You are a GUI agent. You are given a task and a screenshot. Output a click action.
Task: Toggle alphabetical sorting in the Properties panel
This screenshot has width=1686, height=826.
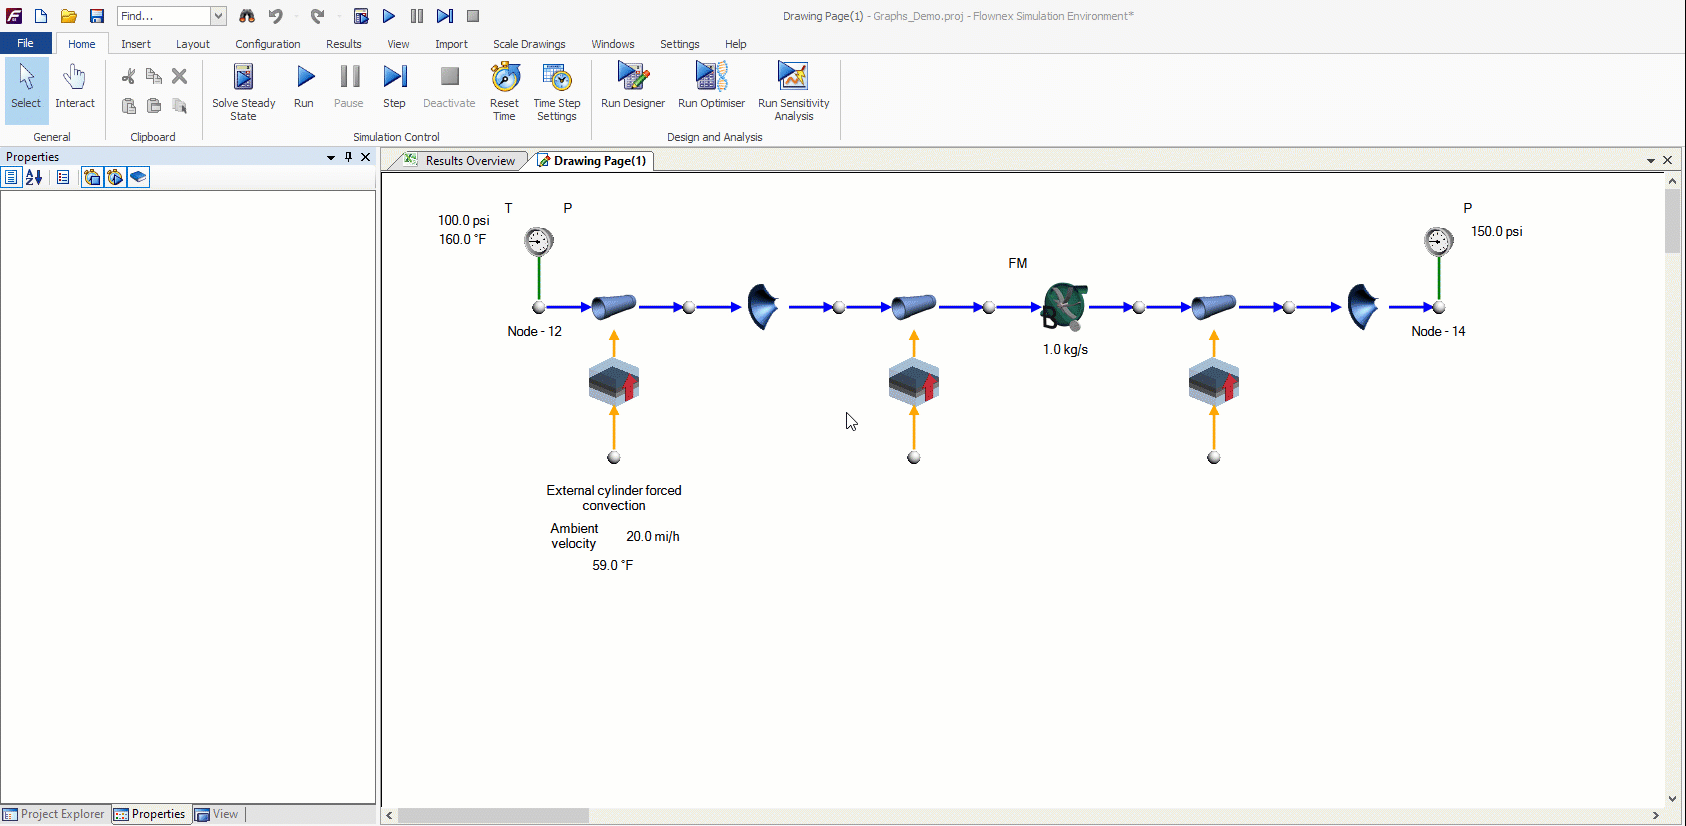pyautogui.click(x=34, y=177)
